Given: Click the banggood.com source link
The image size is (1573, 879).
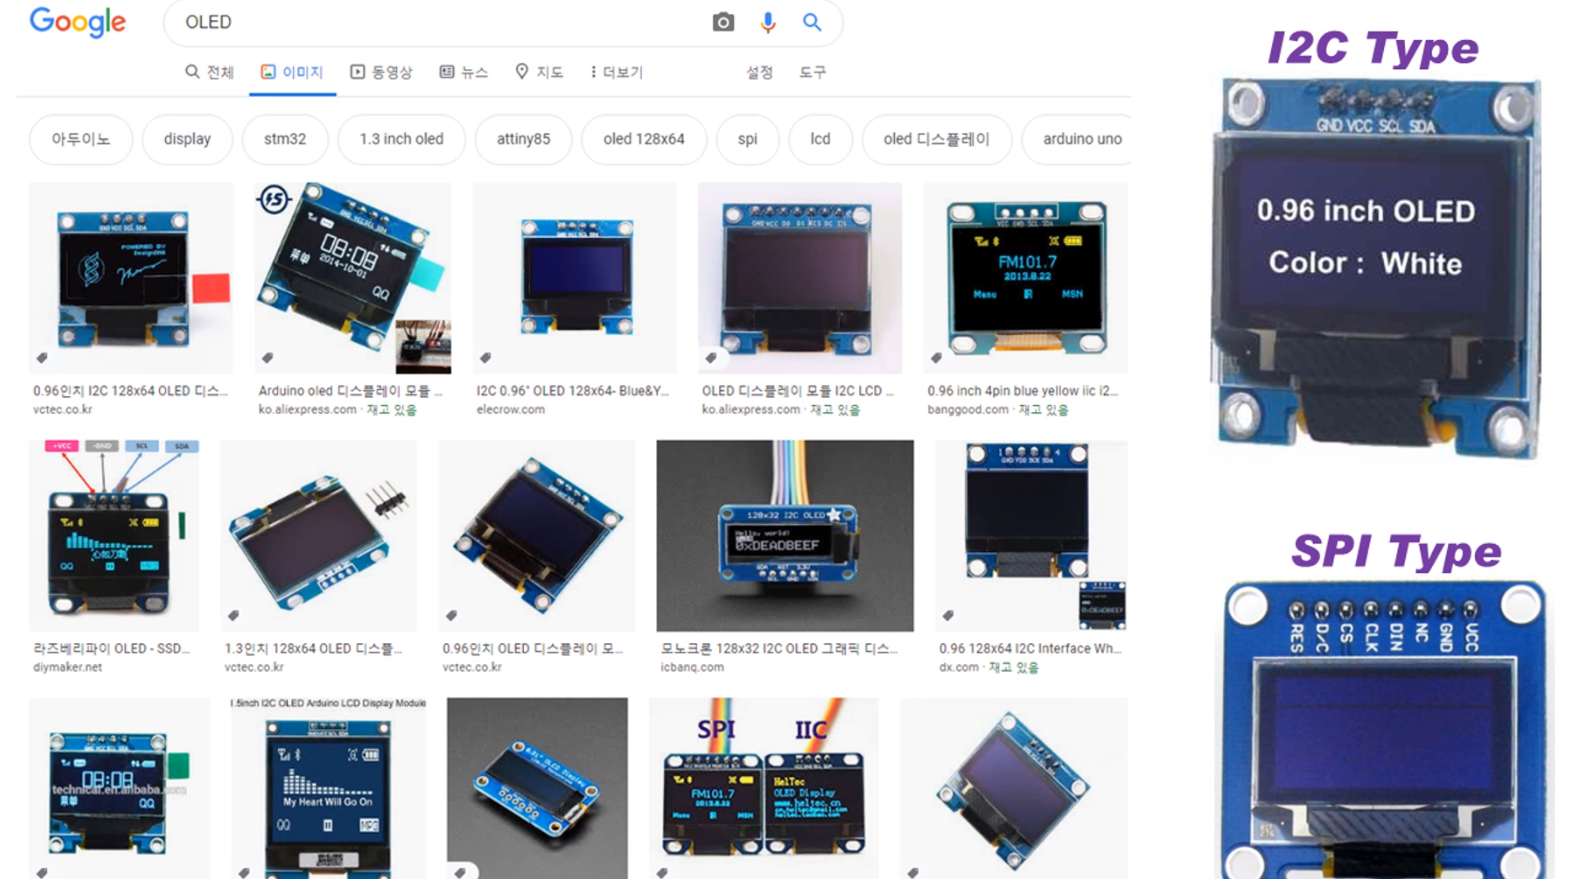Looking at the screenshot, I should [968, 410].
